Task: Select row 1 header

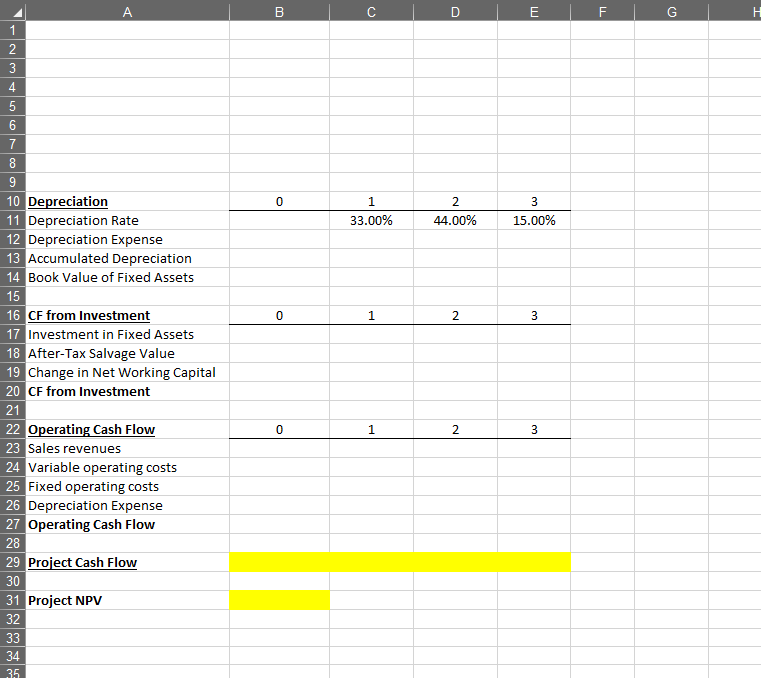Action: point(13,31)
